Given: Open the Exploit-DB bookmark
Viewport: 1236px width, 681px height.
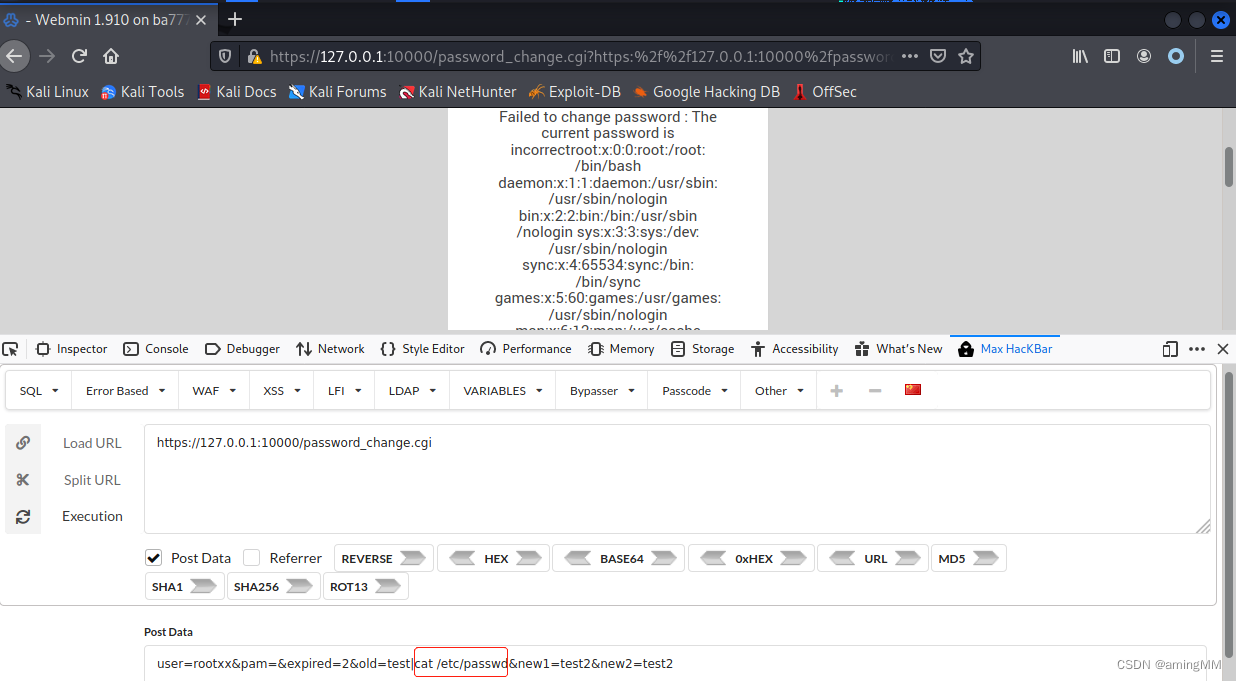Looking at the screenshot, I should pyautogui.click(x=574, y=92).
